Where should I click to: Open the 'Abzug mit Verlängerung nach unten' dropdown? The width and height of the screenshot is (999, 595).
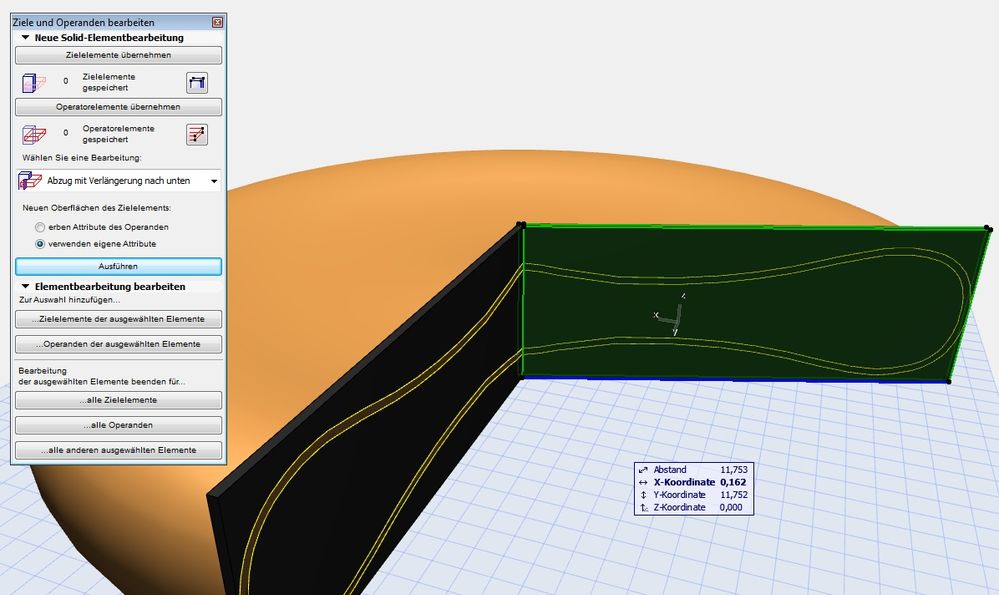pyautogui.click(x=119, y=181)
